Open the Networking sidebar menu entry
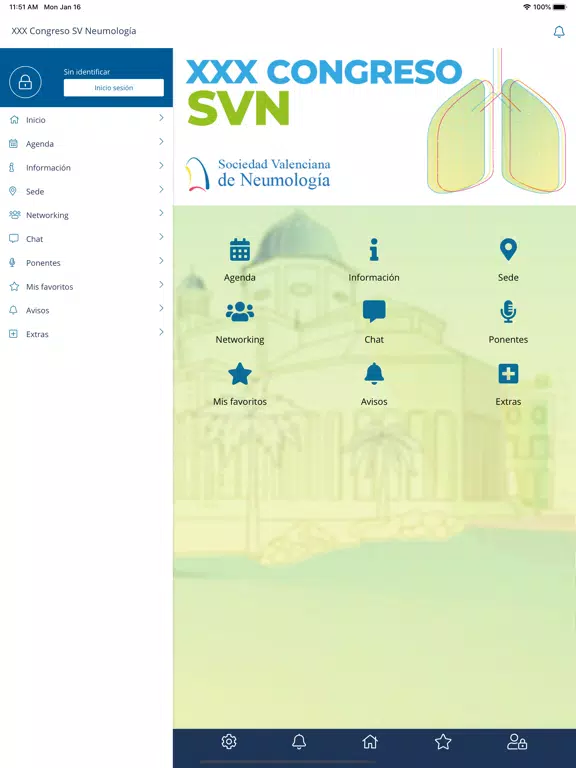The height and width of the screenshot is (768, 576). pyautogui.click(x=86, y=215)
